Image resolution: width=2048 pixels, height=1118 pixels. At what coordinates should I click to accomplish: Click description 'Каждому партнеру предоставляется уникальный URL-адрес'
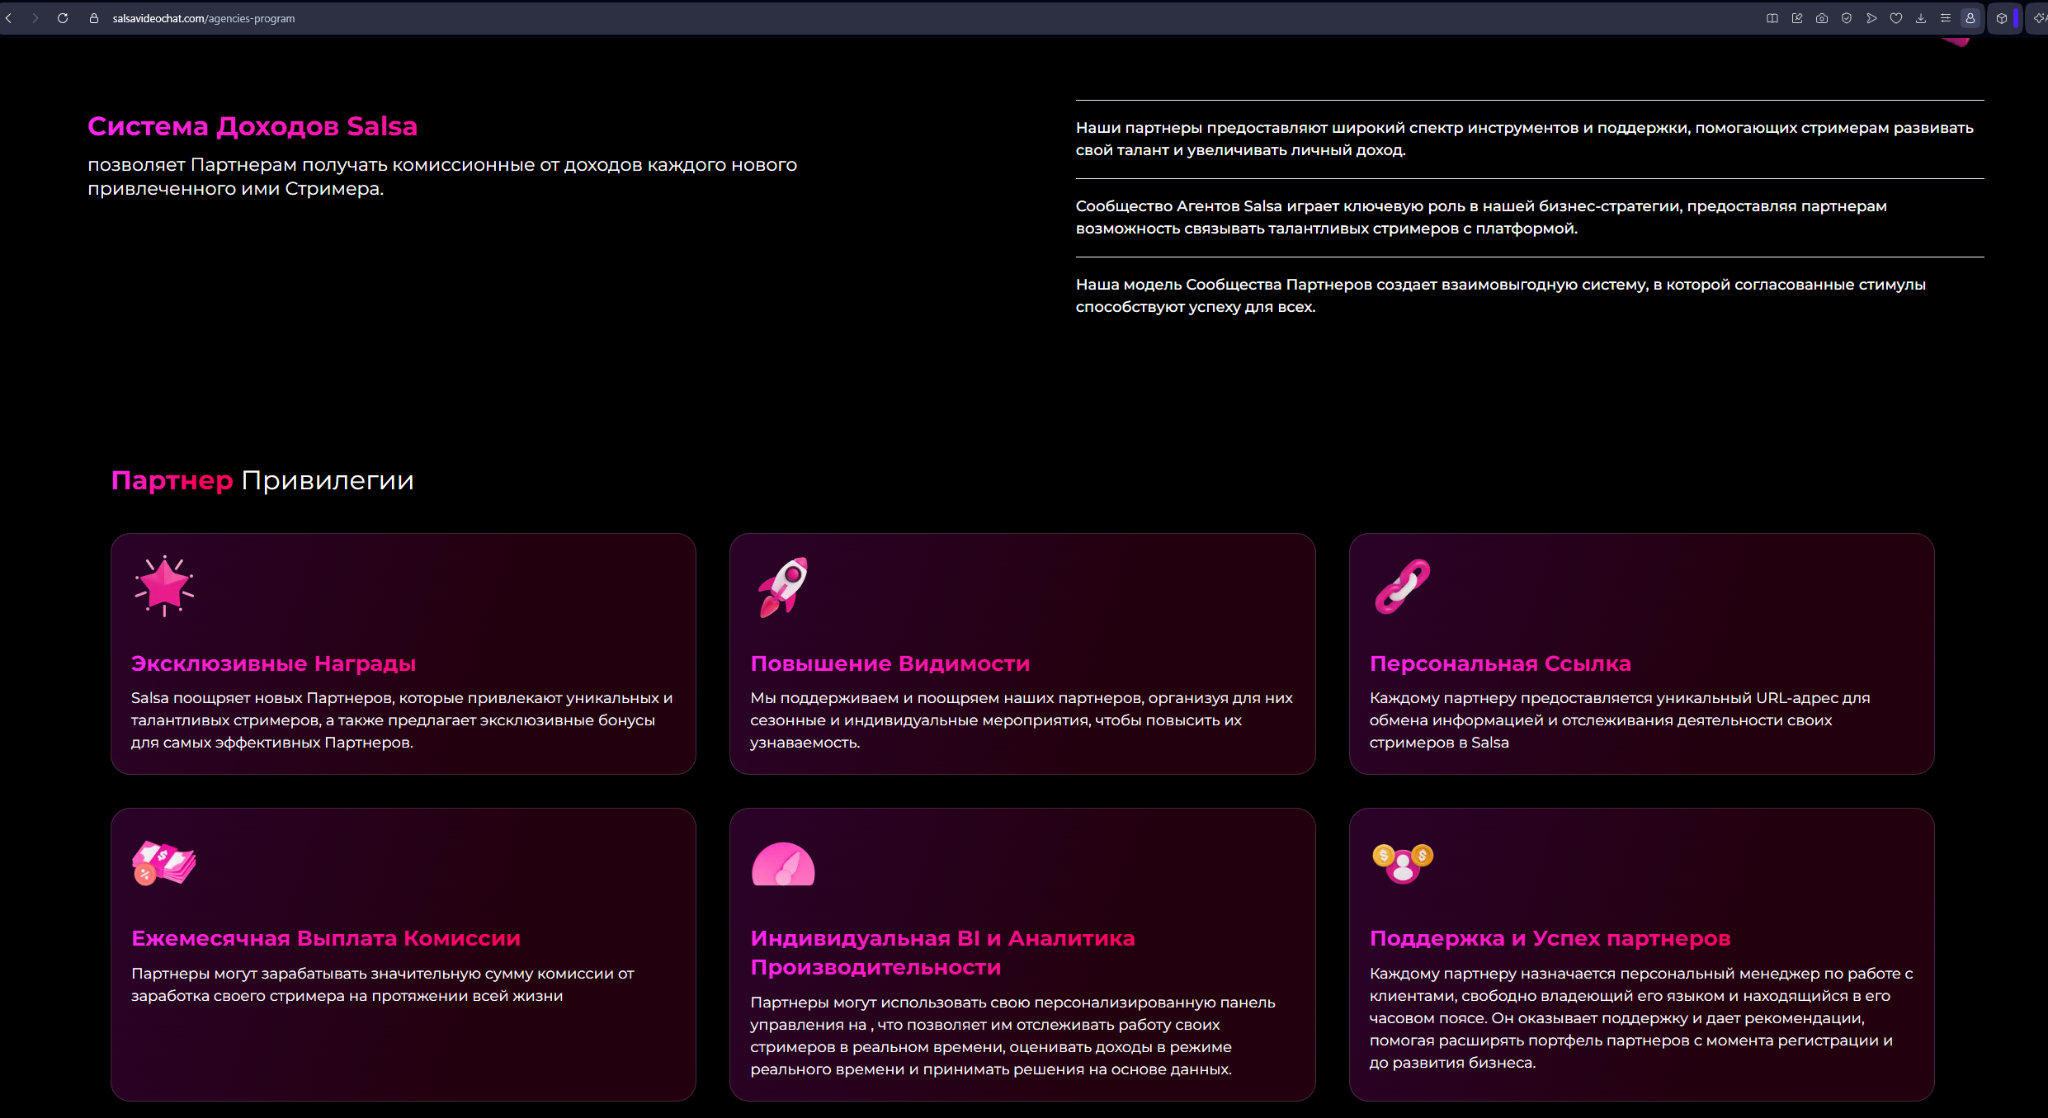tap(1620, 720)
